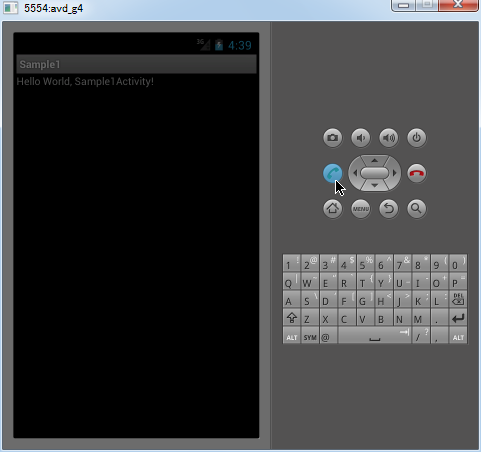Click the Search magnifier button
The height and width of the screenshot is (452, 481).
point(417,209)
